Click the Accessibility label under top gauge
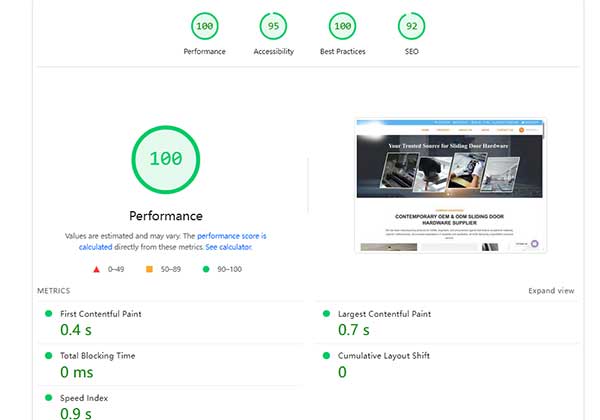The height and width of the screenshot is (420, 600). point(273,52)
